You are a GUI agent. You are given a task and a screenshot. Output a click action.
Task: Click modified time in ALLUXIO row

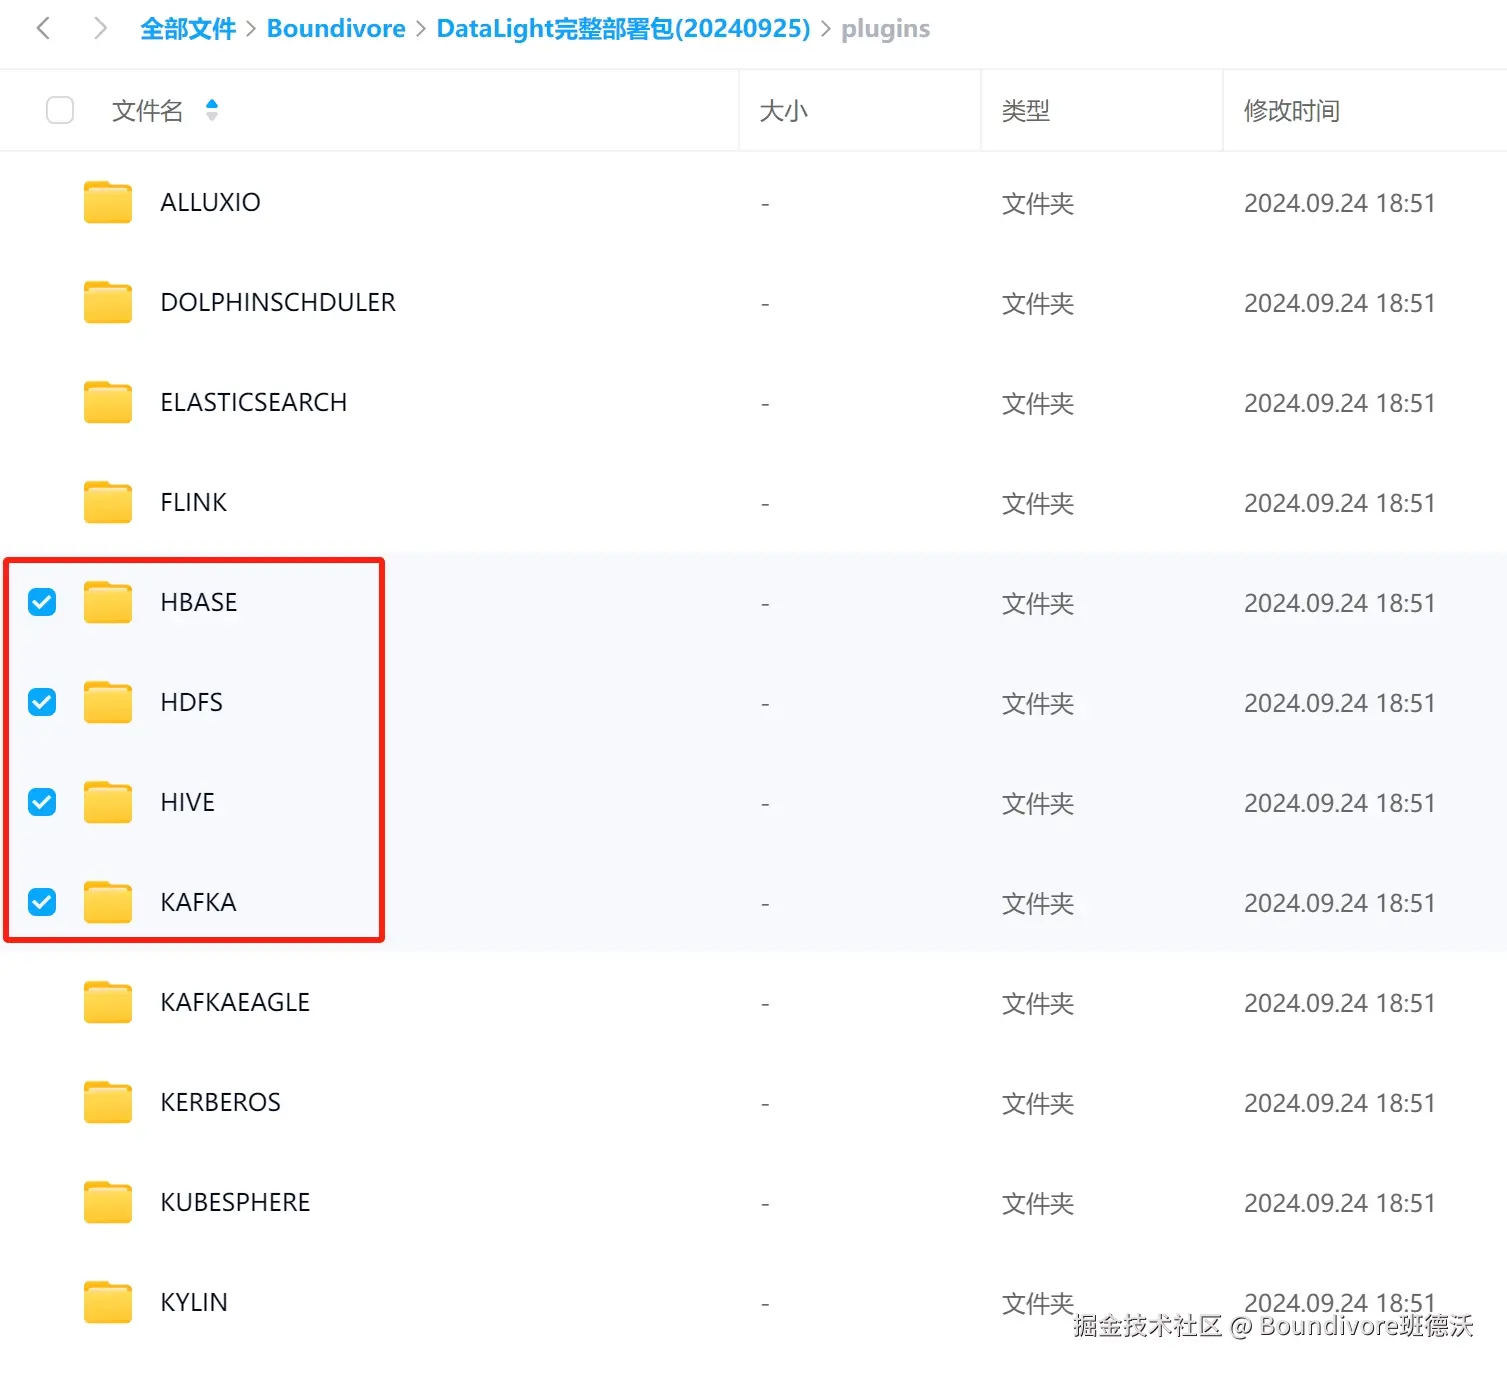(x=1340, y=203)
